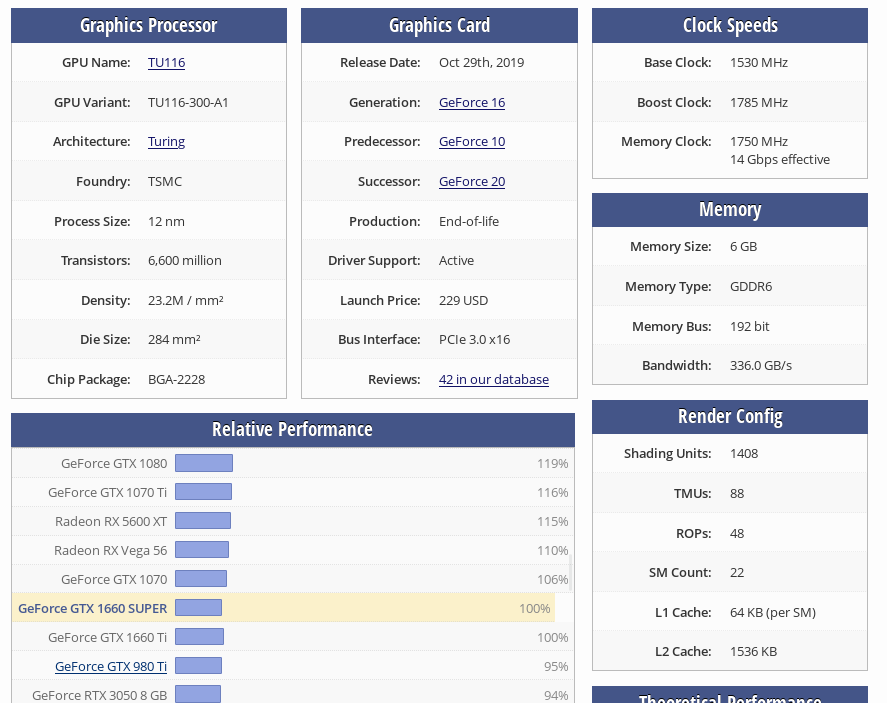
Task: Select the 1785 MHz boost clock value
Action: (759, 102)
